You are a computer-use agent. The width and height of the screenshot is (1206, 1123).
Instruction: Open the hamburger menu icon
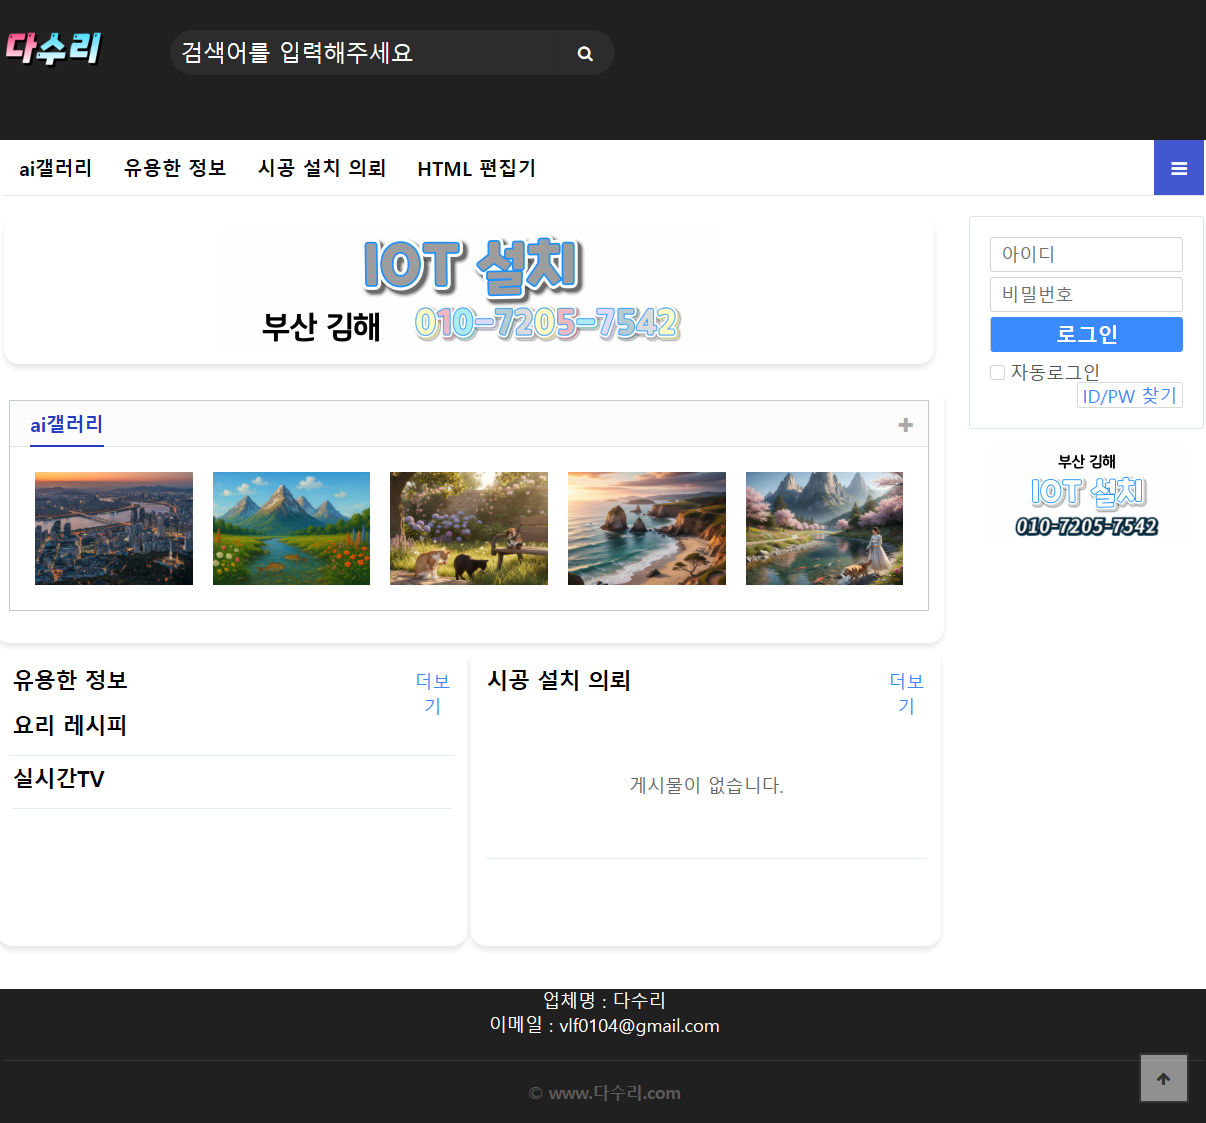(1179, 168)
